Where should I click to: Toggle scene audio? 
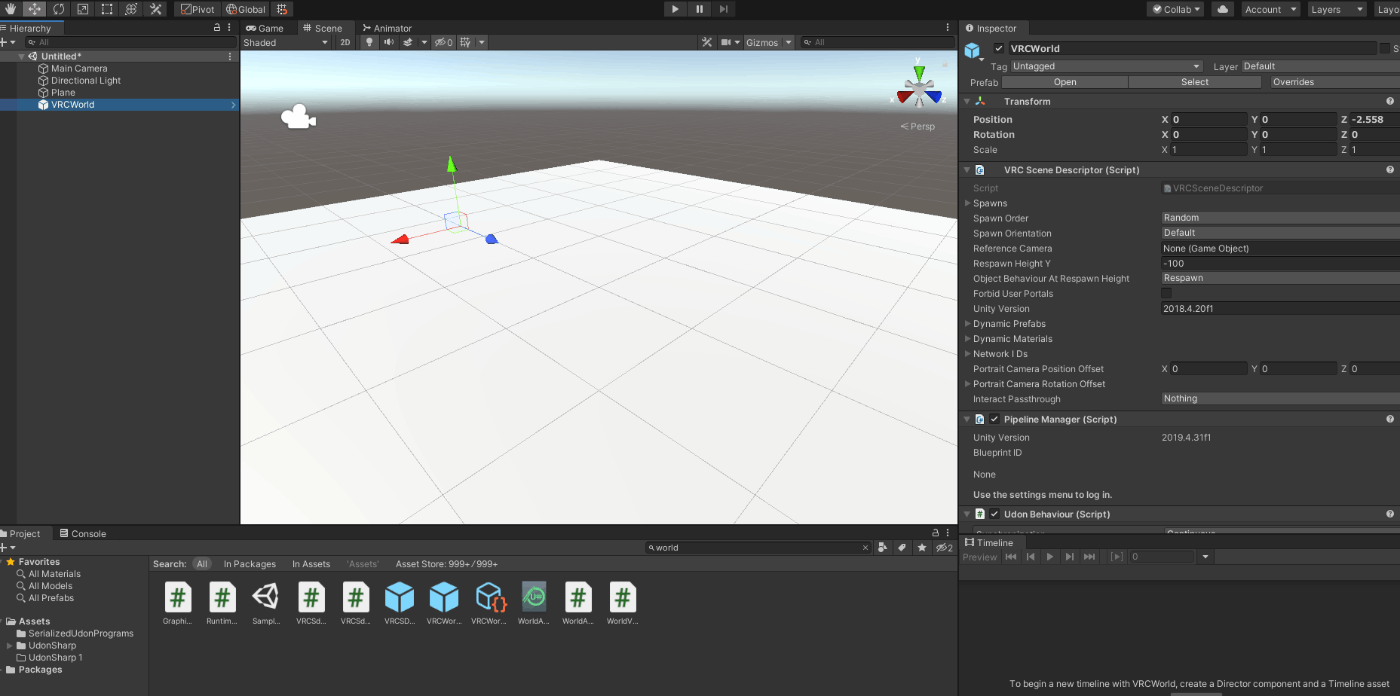coord(388,42)
